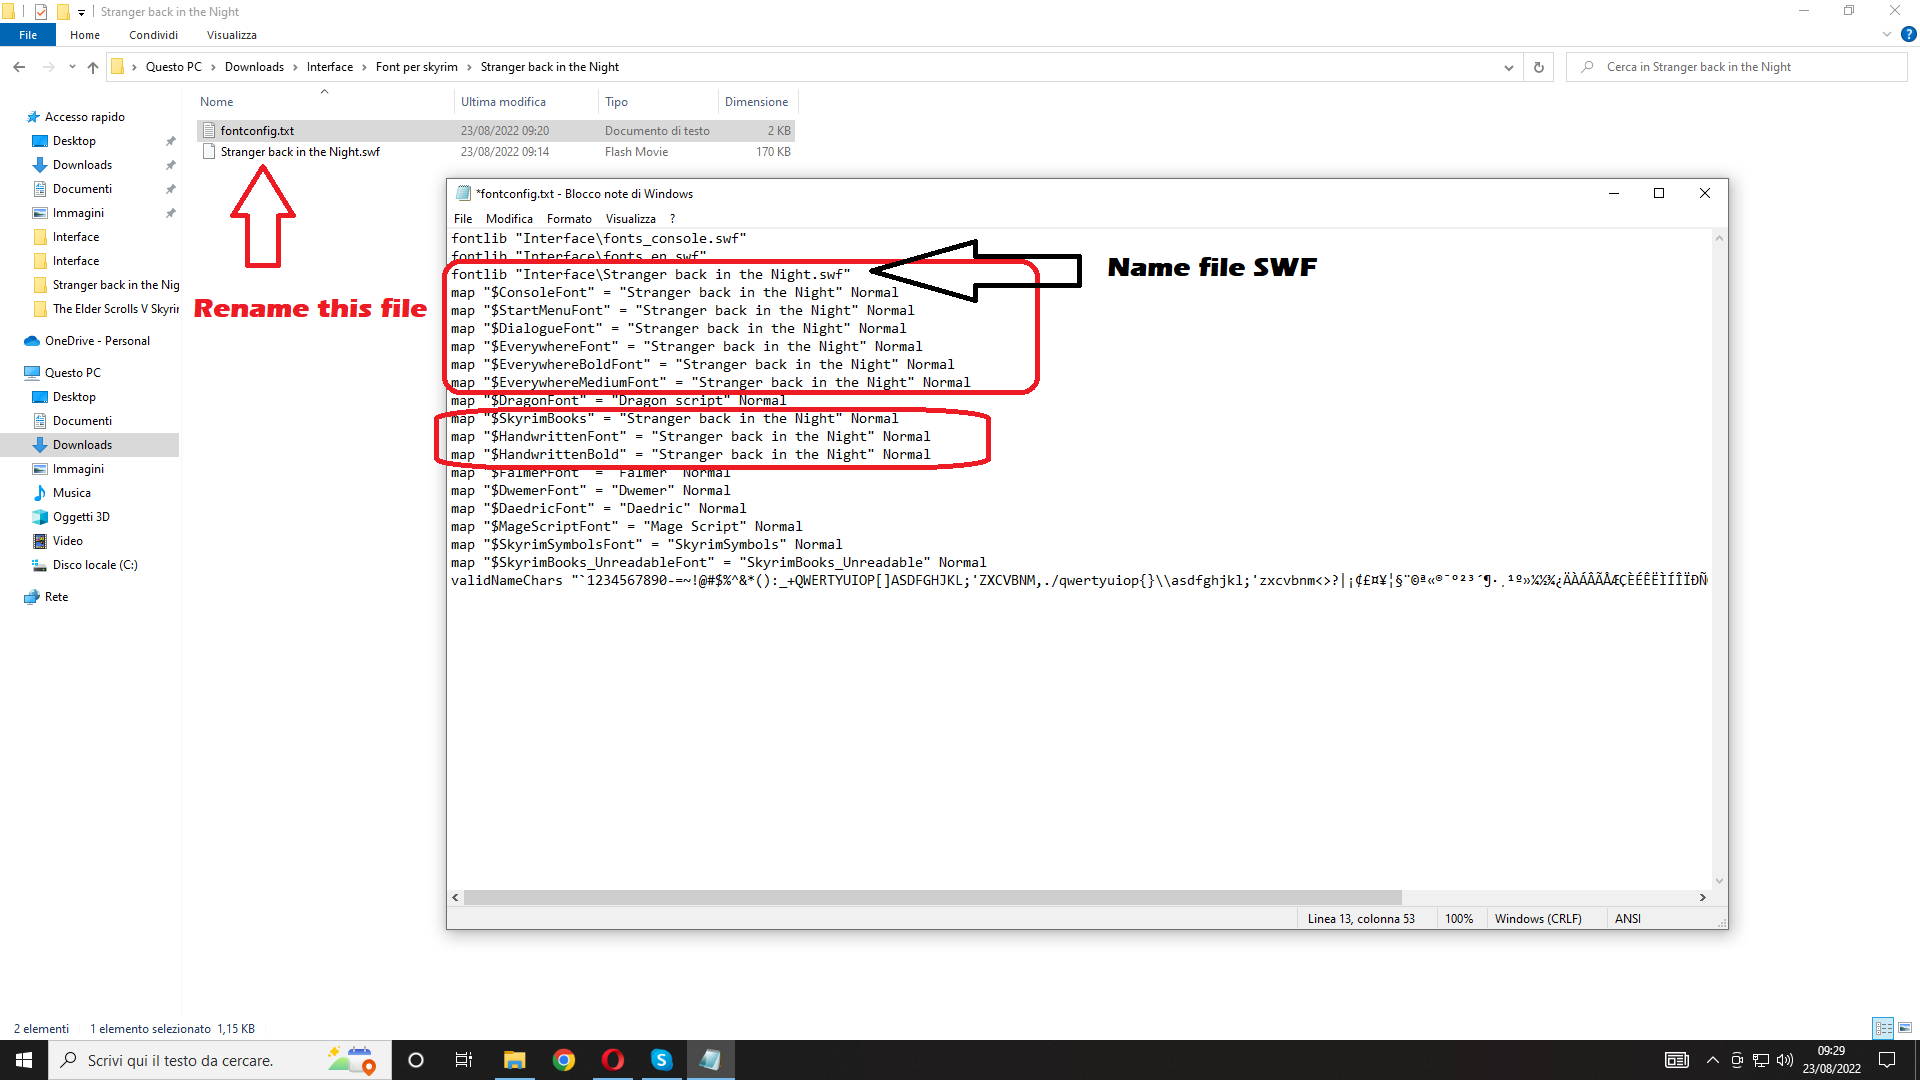The width and height of the screenshot is (1920, 1080).
Task: Open Oggetti 3D under Questo PC
Action: click(81, 517)
